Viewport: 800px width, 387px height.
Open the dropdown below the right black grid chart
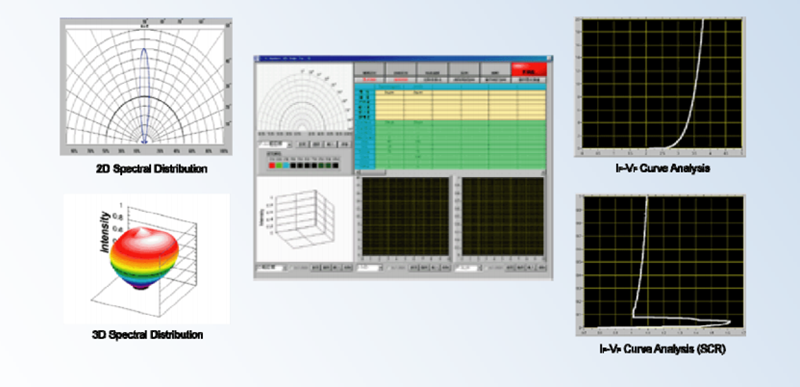[x=468, y=268]
